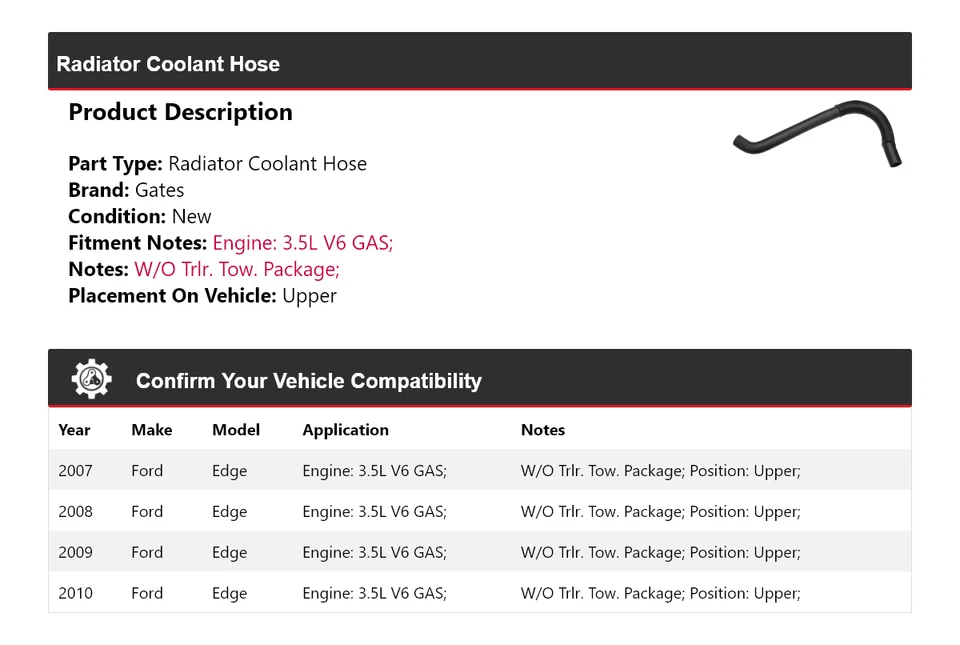Viewport: 960px width, 645px height.
Task: Click the 2010 year cell
Action: [x=75, y=593]
